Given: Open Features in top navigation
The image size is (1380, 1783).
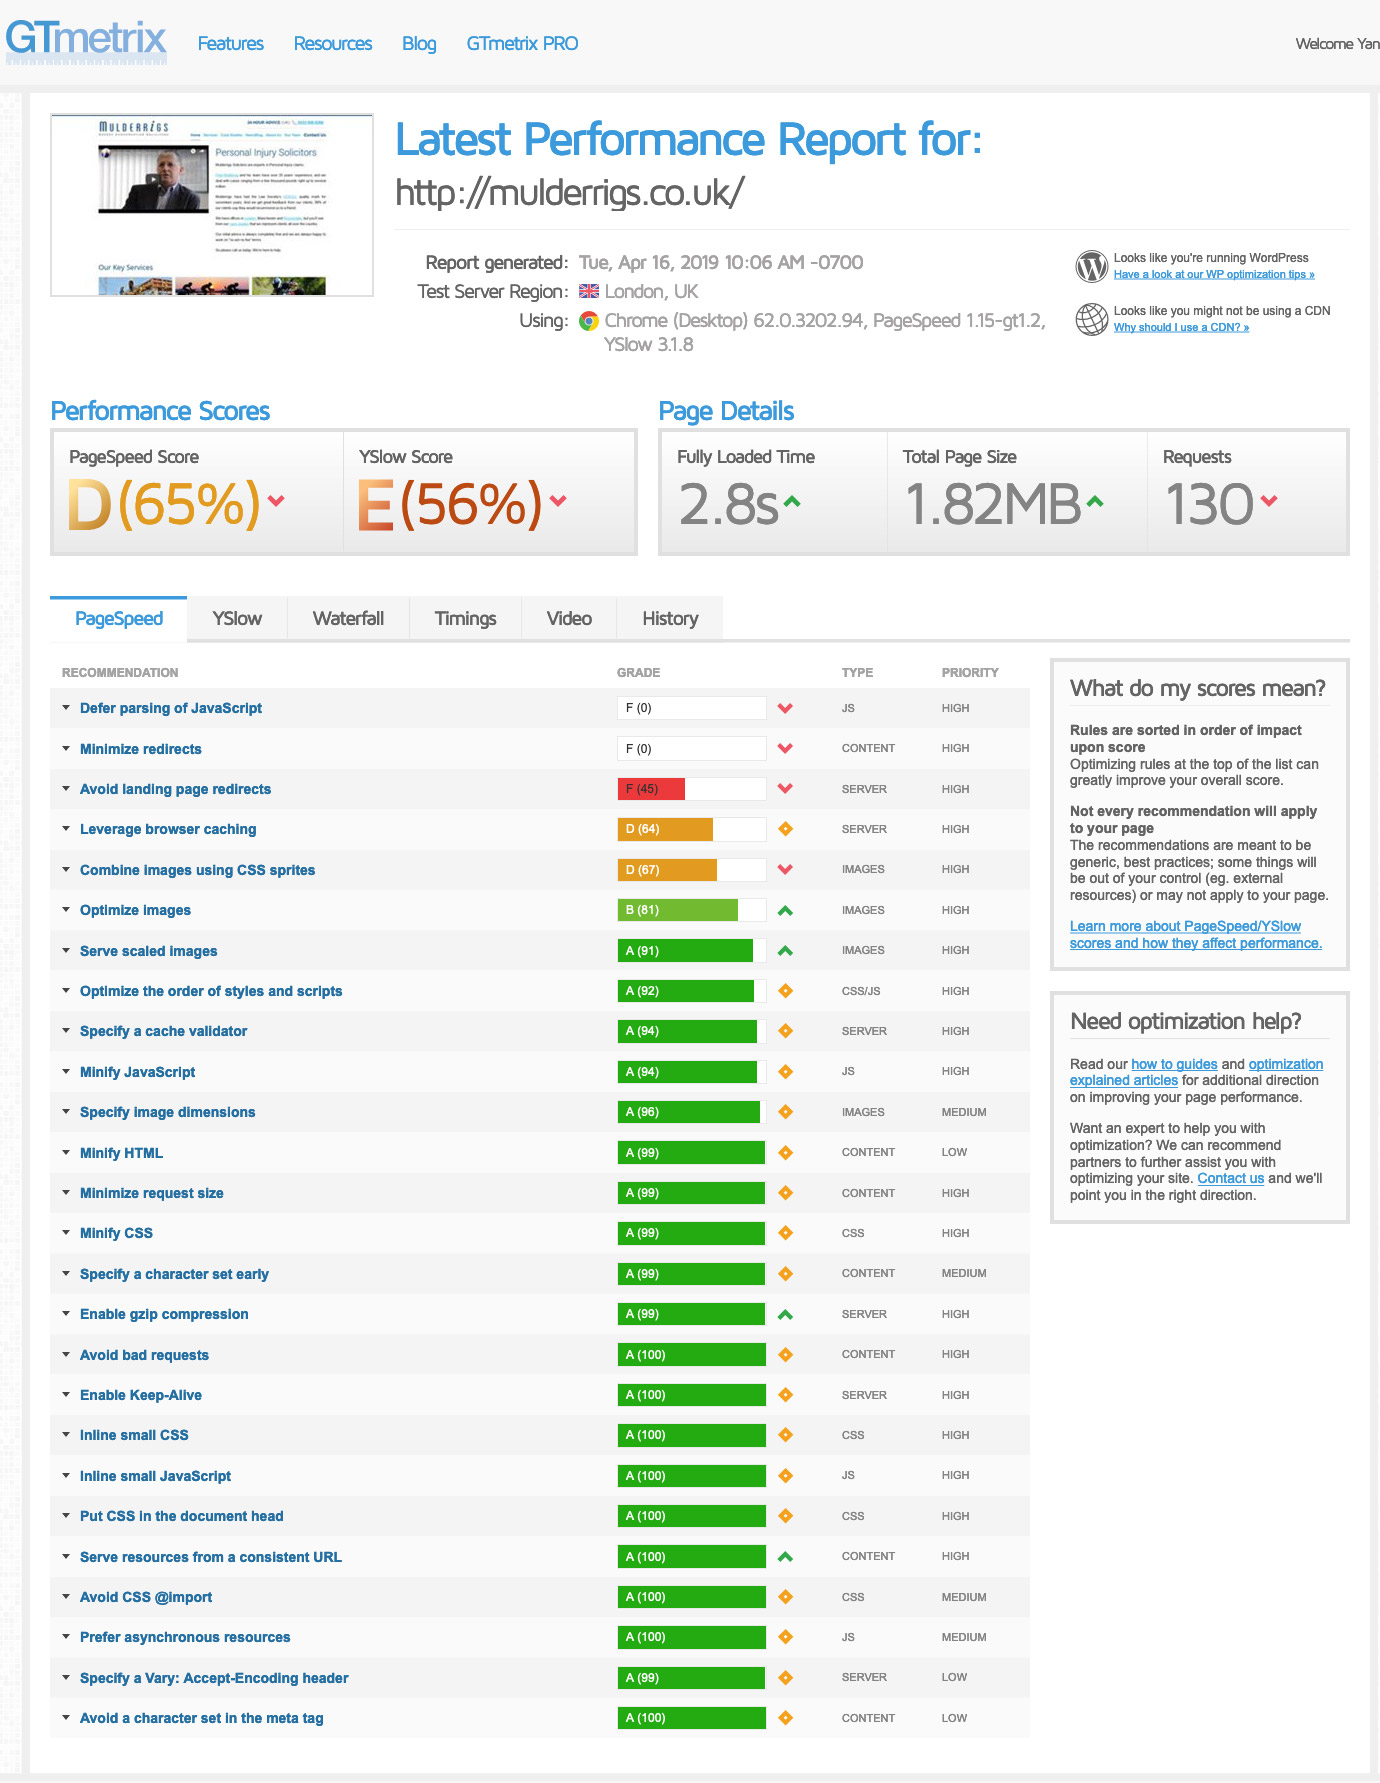Looking at the screenshot, I should coord(231,43).
